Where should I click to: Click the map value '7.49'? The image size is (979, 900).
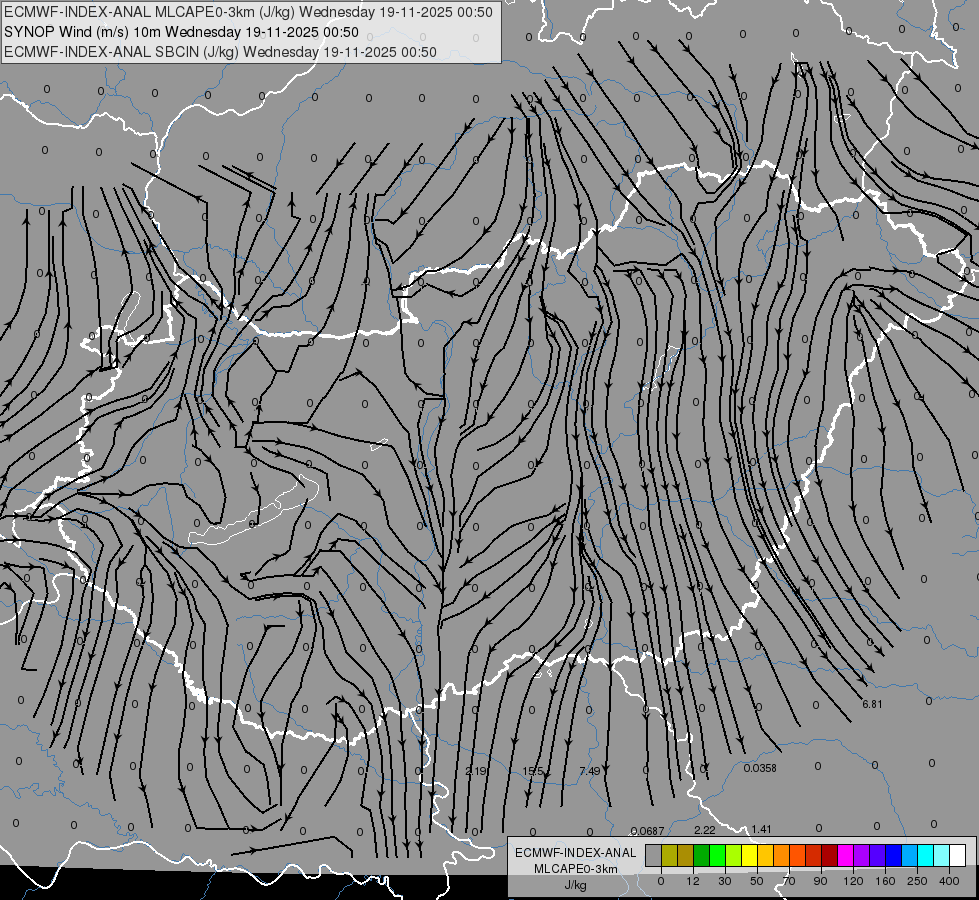[589, 771]
